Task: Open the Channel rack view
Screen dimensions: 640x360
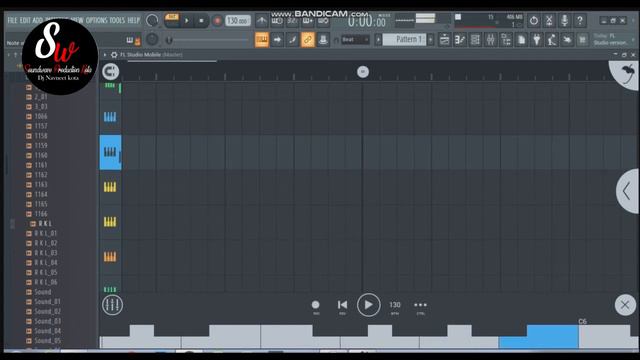Action: pos(475,40)
